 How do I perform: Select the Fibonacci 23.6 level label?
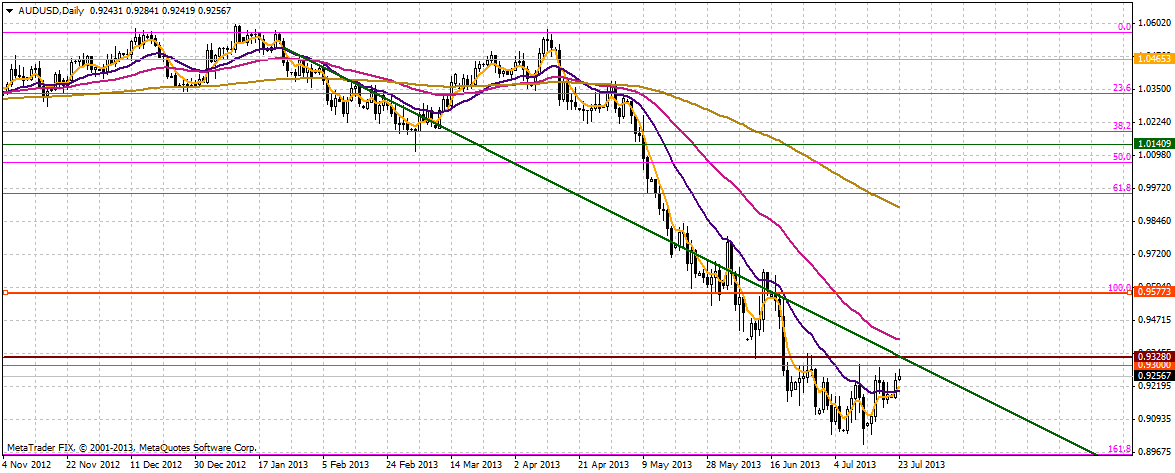1122,89
